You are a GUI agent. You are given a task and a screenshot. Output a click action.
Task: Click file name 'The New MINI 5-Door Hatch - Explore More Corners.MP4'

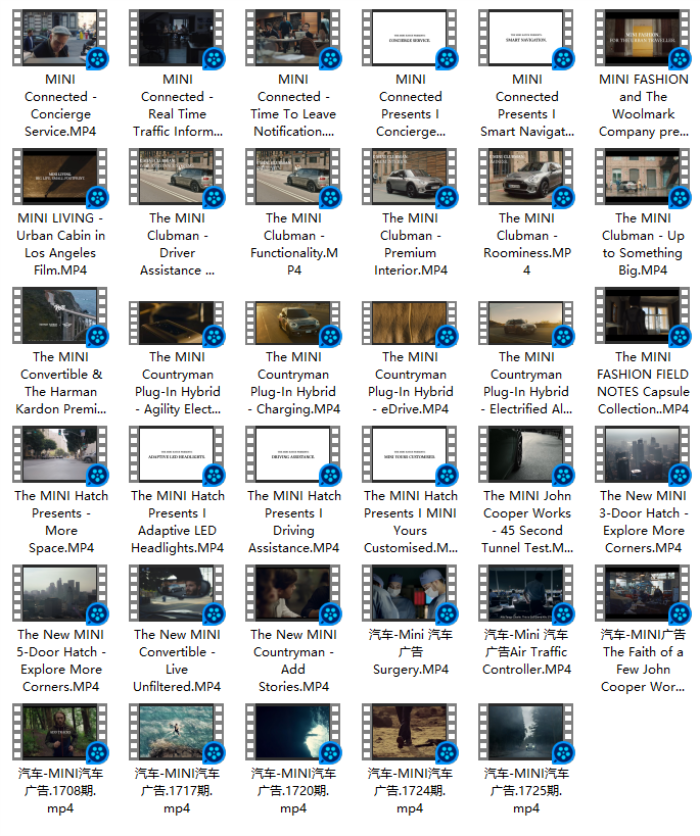[61, 660]
